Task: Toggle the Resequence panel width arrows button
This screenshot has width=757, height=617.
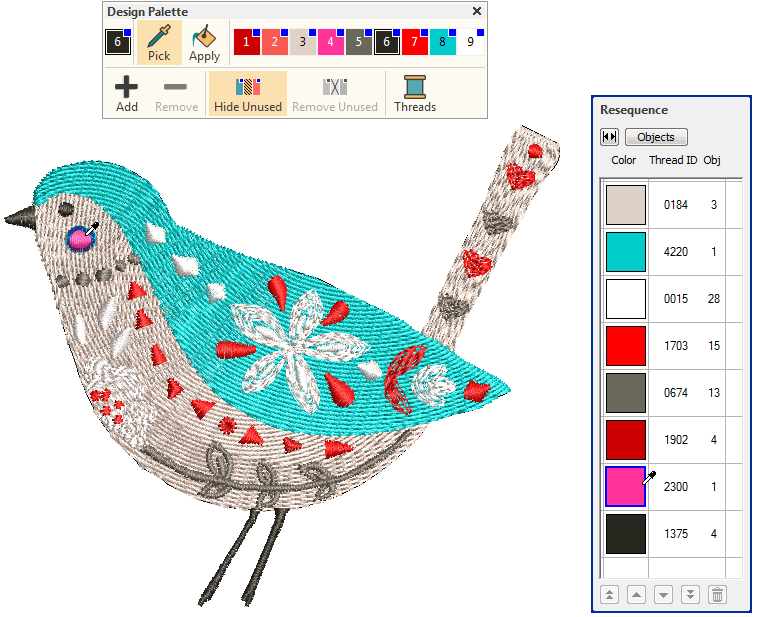Action: pyautogui.click(x=609, y=137)
